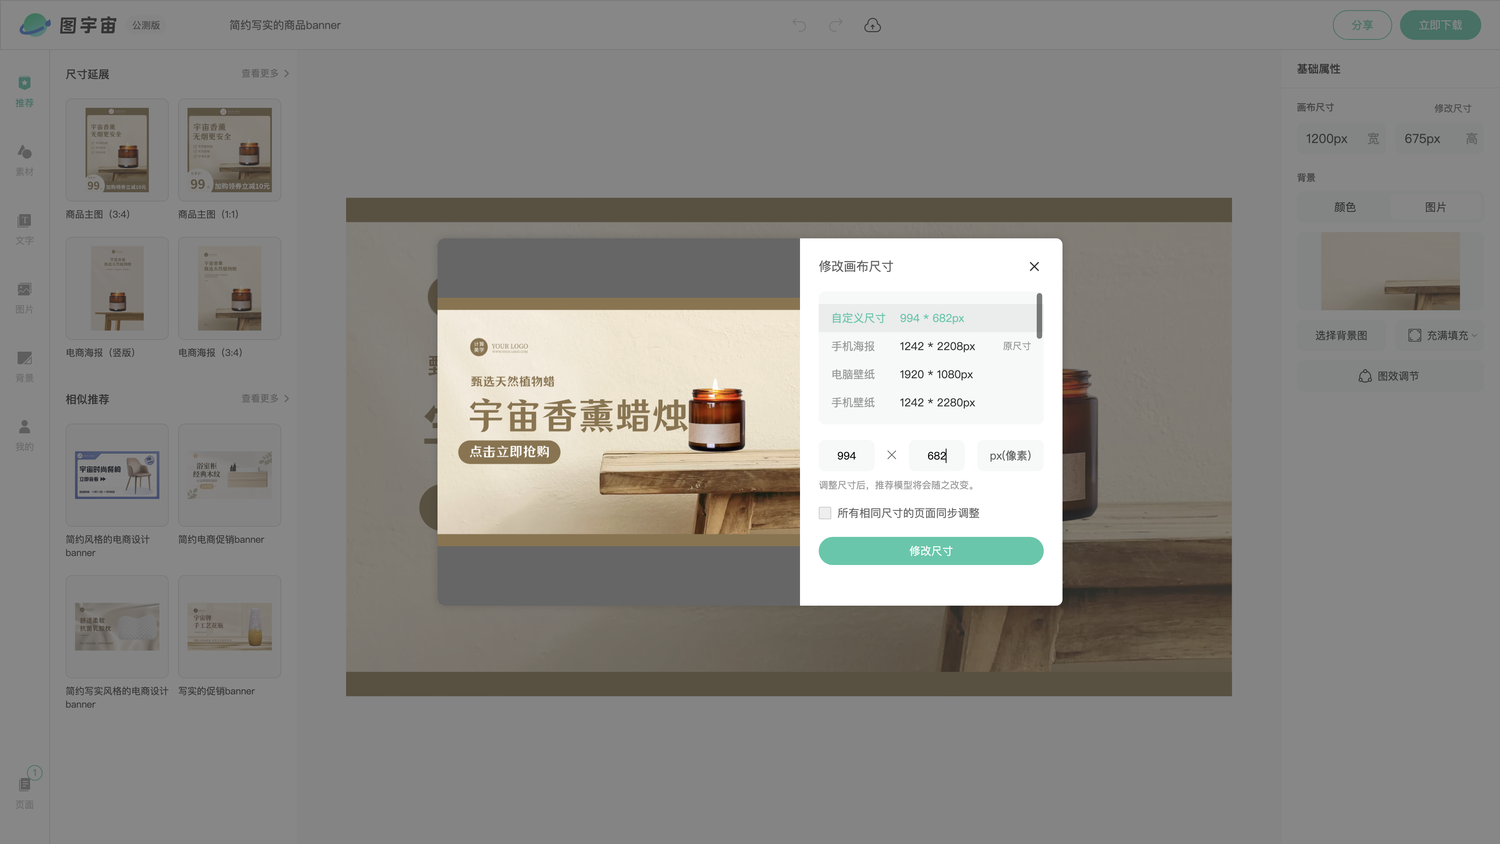Switch to the 颜色 background tab
1500x844 pixels.
click(1345, 207)
